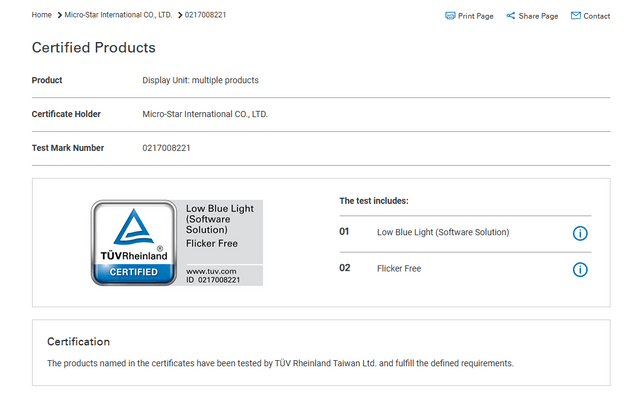The height and width of the screenshot is (396, 640).
Task: Click the TÜVRheinland certified logo badge
Action: click(134, 243)
